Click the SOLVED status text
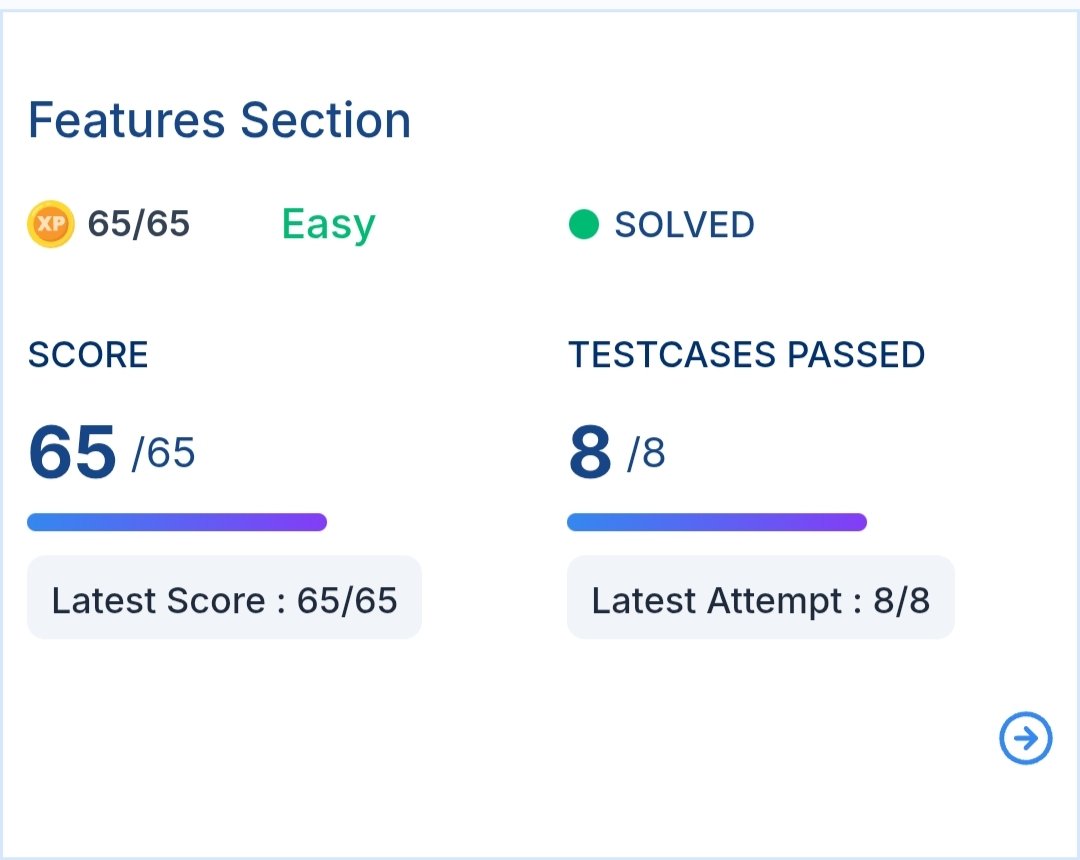The width and height of the screenshot is (1080, 860). tap(684, 225)
